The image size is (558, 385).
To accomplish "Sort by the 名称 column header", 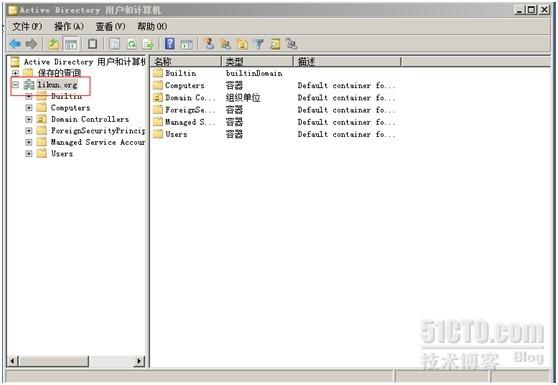I will tap(186, 62).
